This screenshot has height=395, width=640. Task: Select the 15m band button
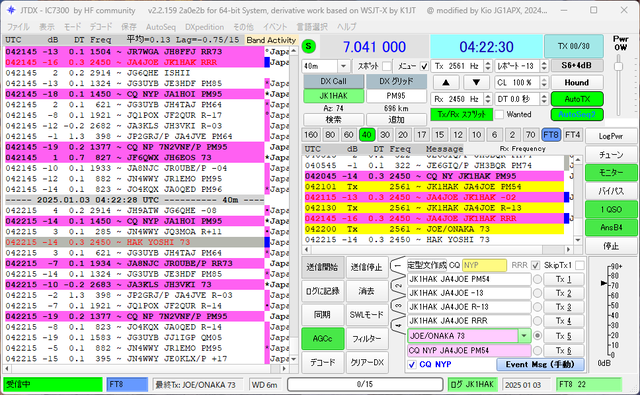coord(439,135)
